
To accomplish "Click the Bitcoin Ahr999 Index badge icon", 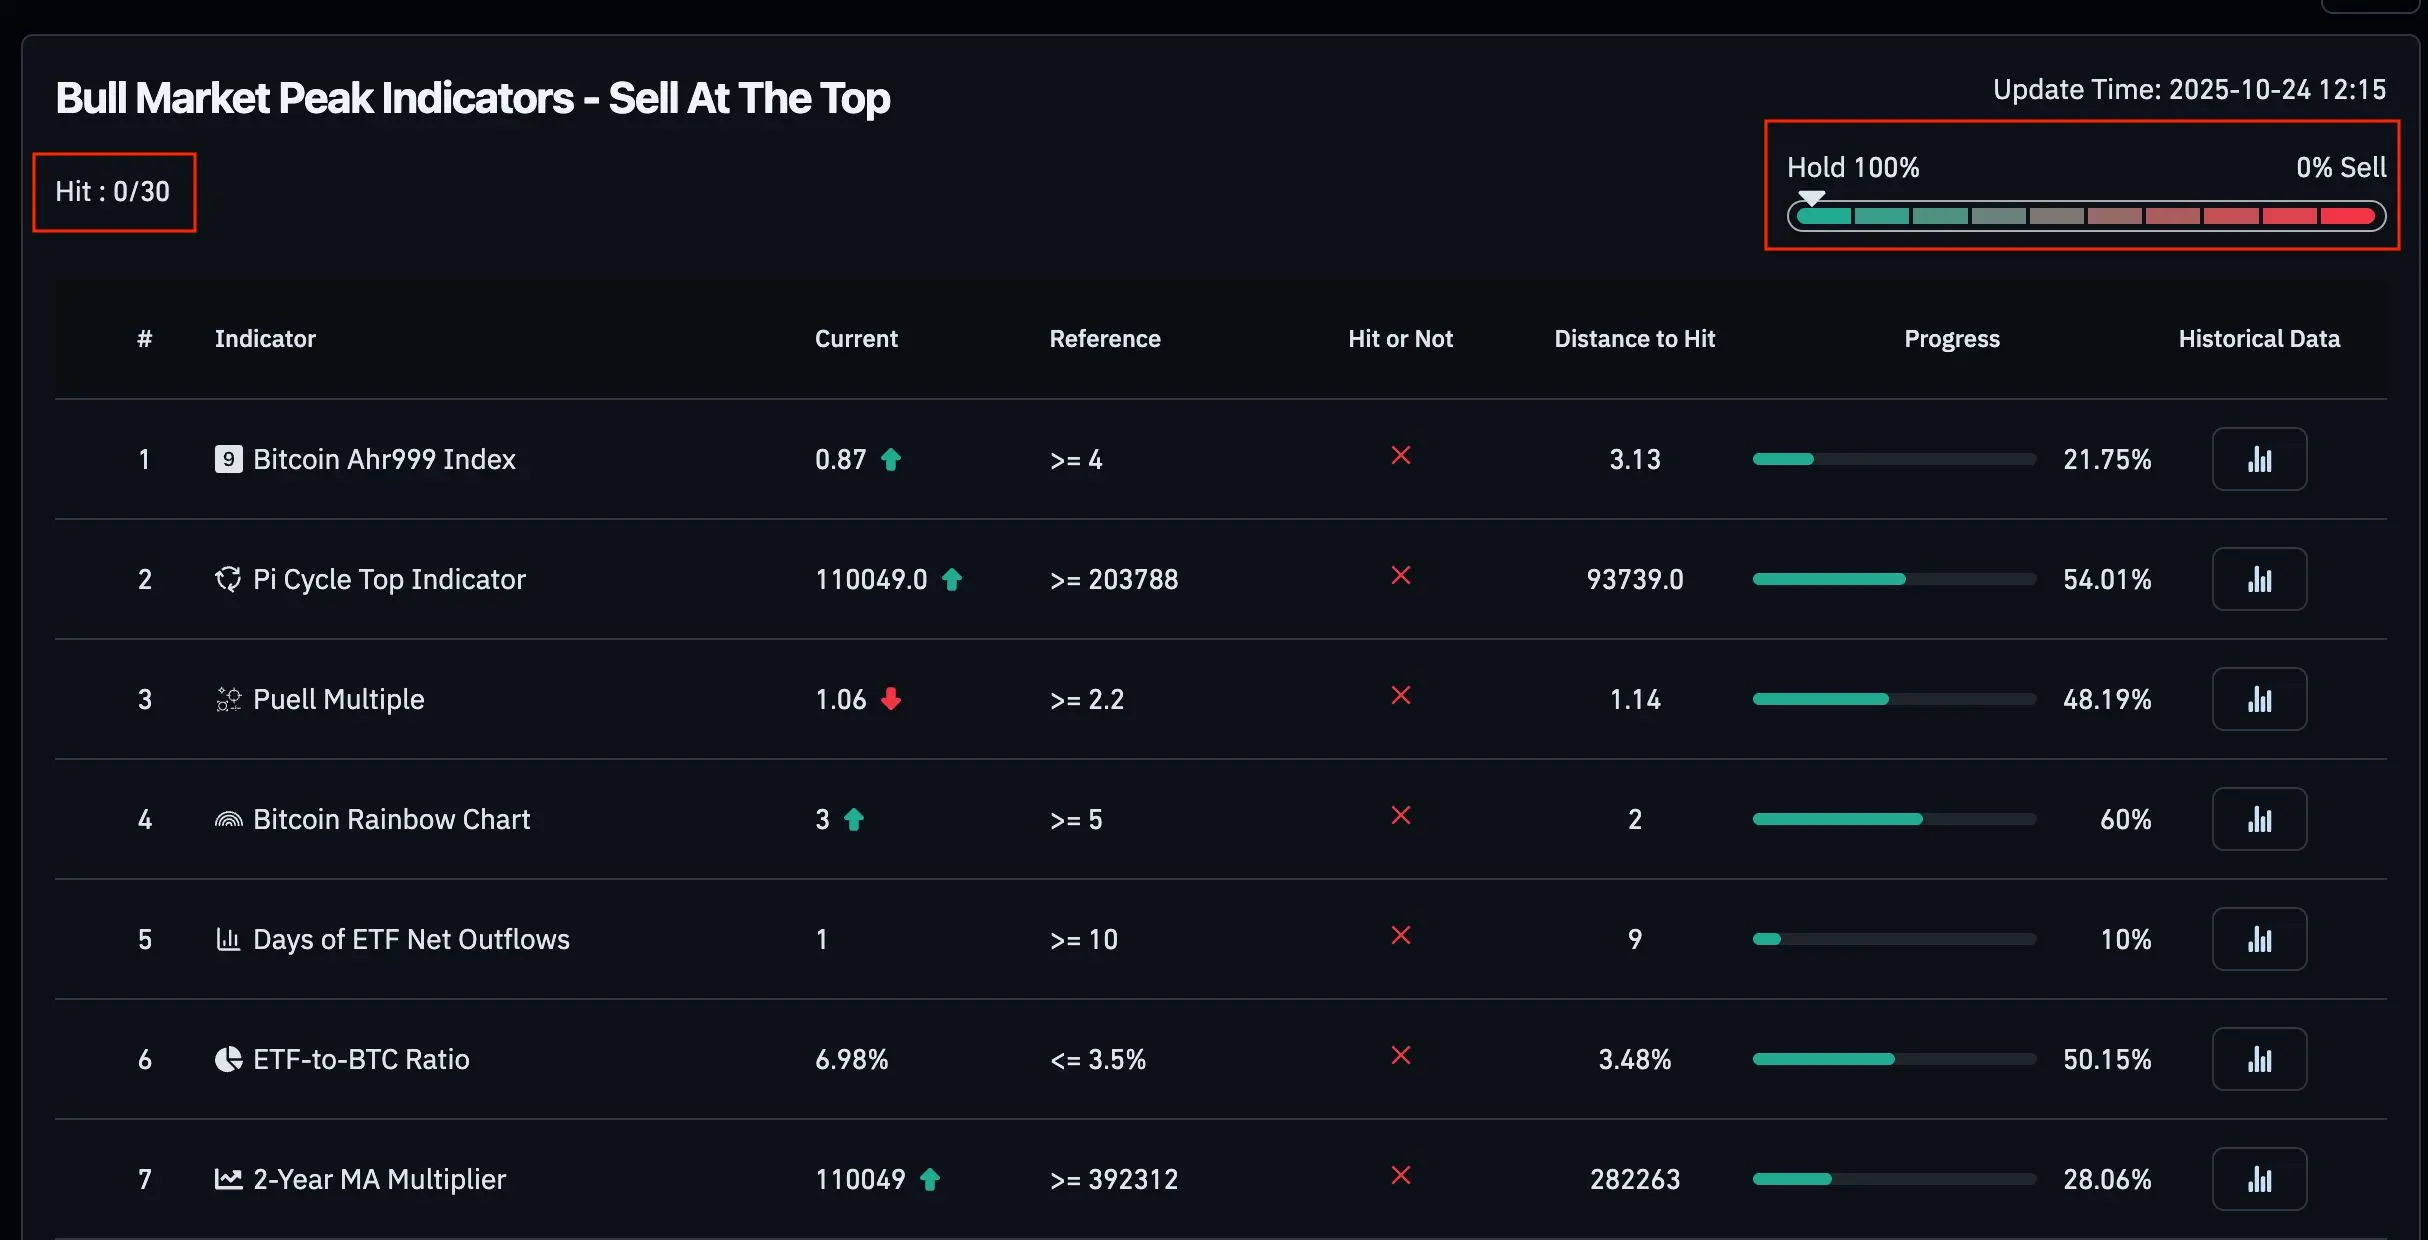I will click(228, 459).
